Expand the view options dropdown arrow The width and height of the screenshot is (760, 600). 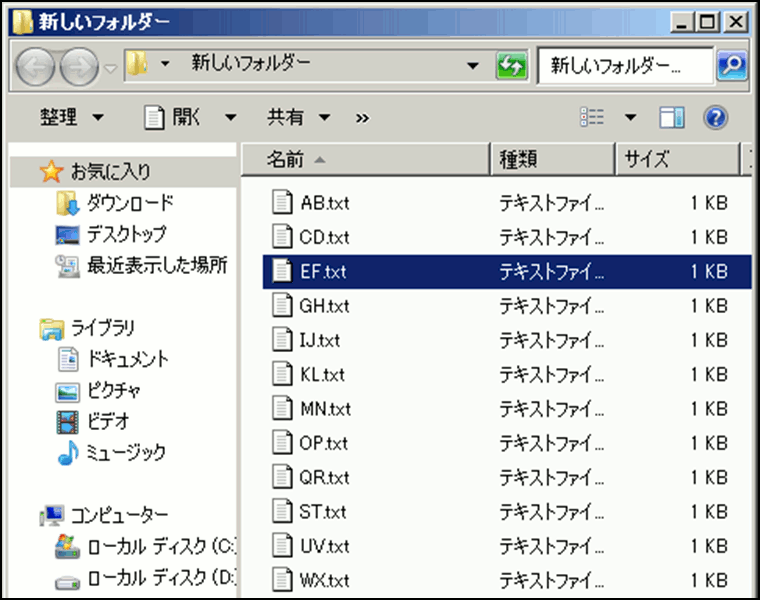(630, 118)
